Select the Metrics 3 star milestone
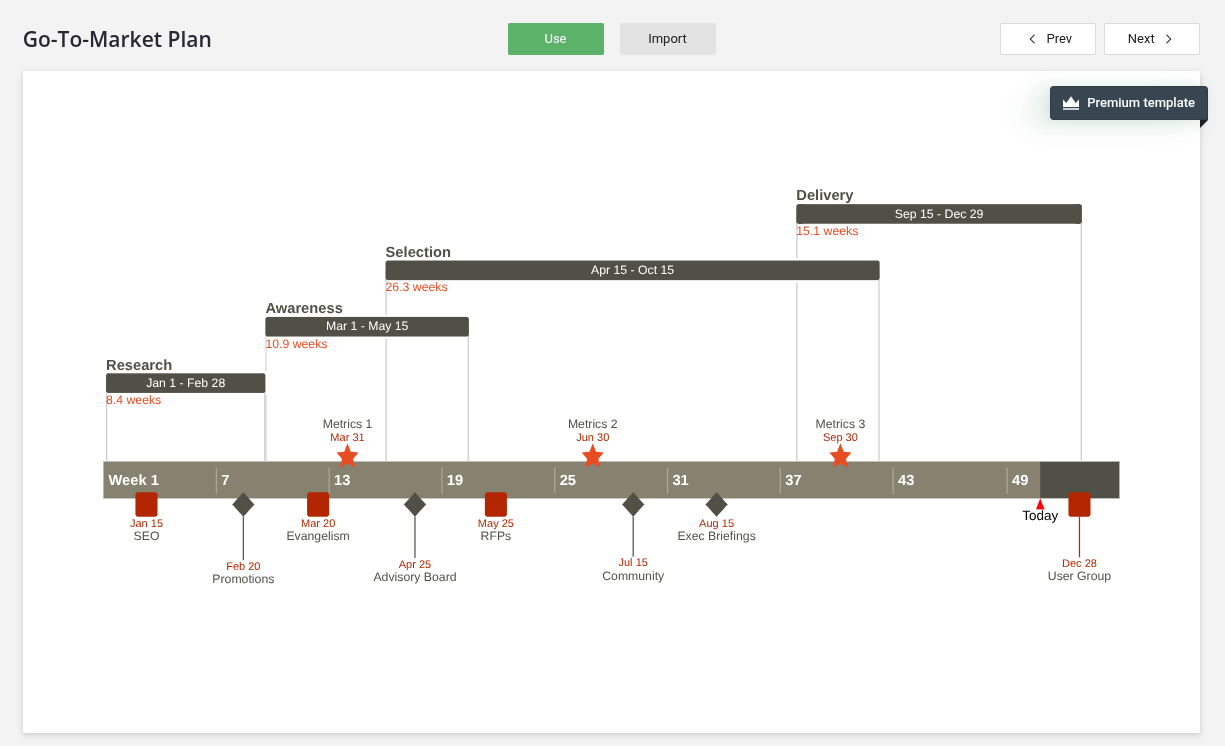Viewport: 1225px width, 746px height. (840, 456)
